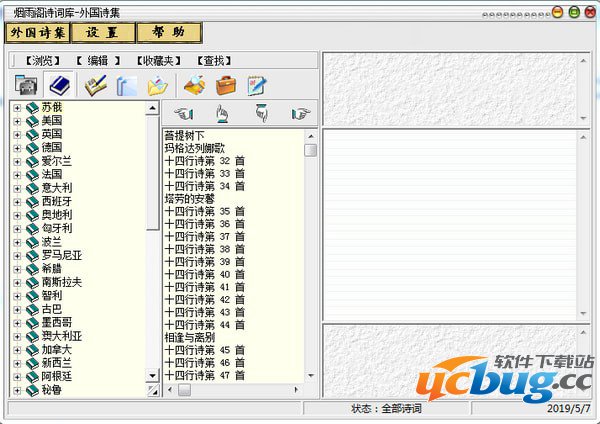Click the right-pointing hand navigation icon

299,113
